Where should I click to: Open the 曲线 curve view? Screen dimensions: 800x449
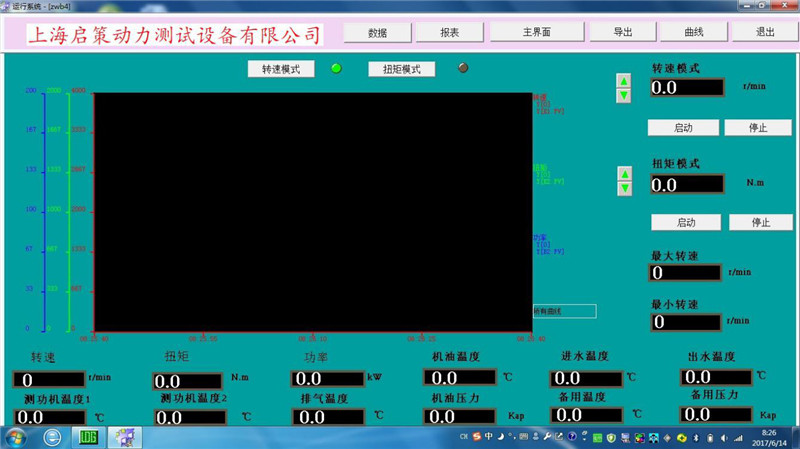point(693,32)
